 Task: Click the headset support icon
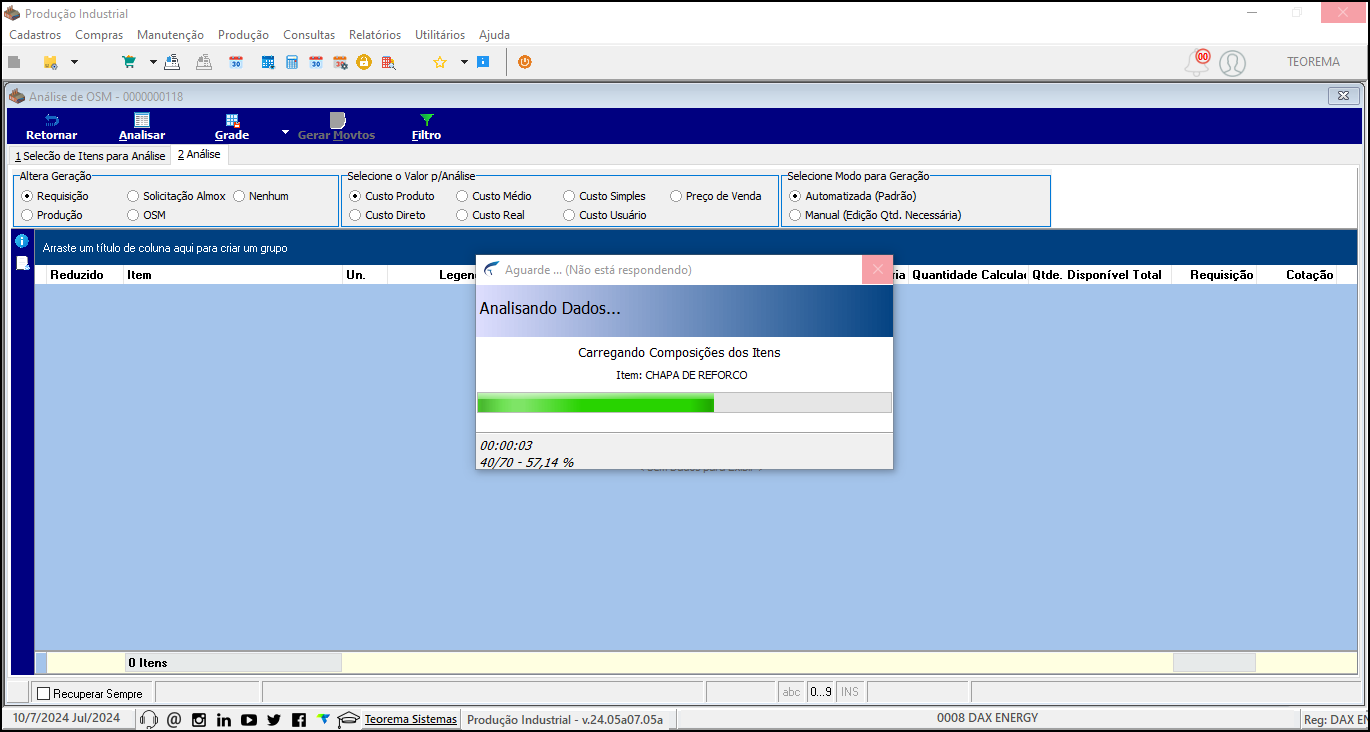click(x=149, y=719)
